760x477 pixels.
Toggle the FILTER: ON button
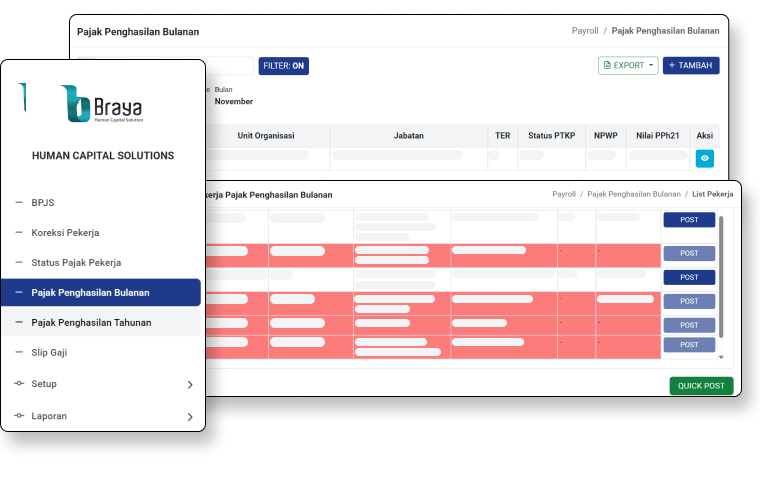click(284, 66)
